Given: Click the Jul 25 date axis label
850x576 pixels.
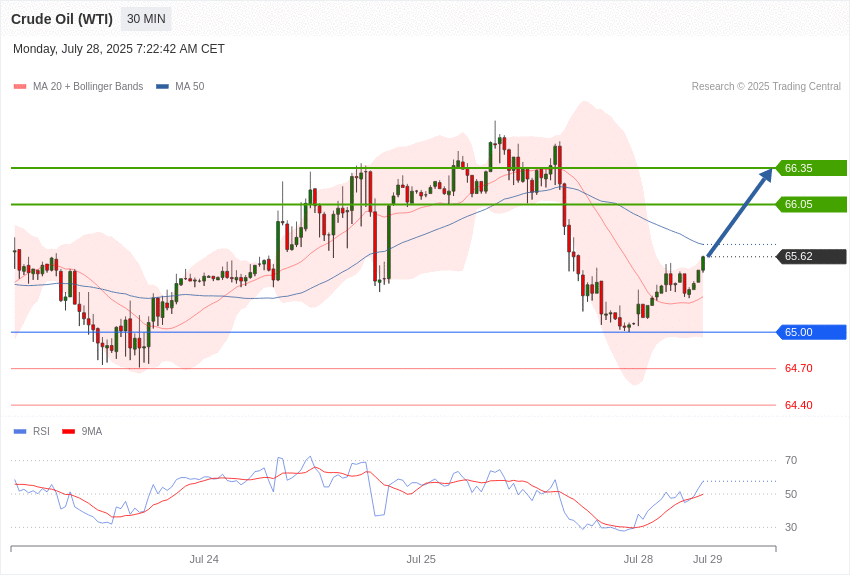Looking at the screenshot, I should tap(421, 559).
